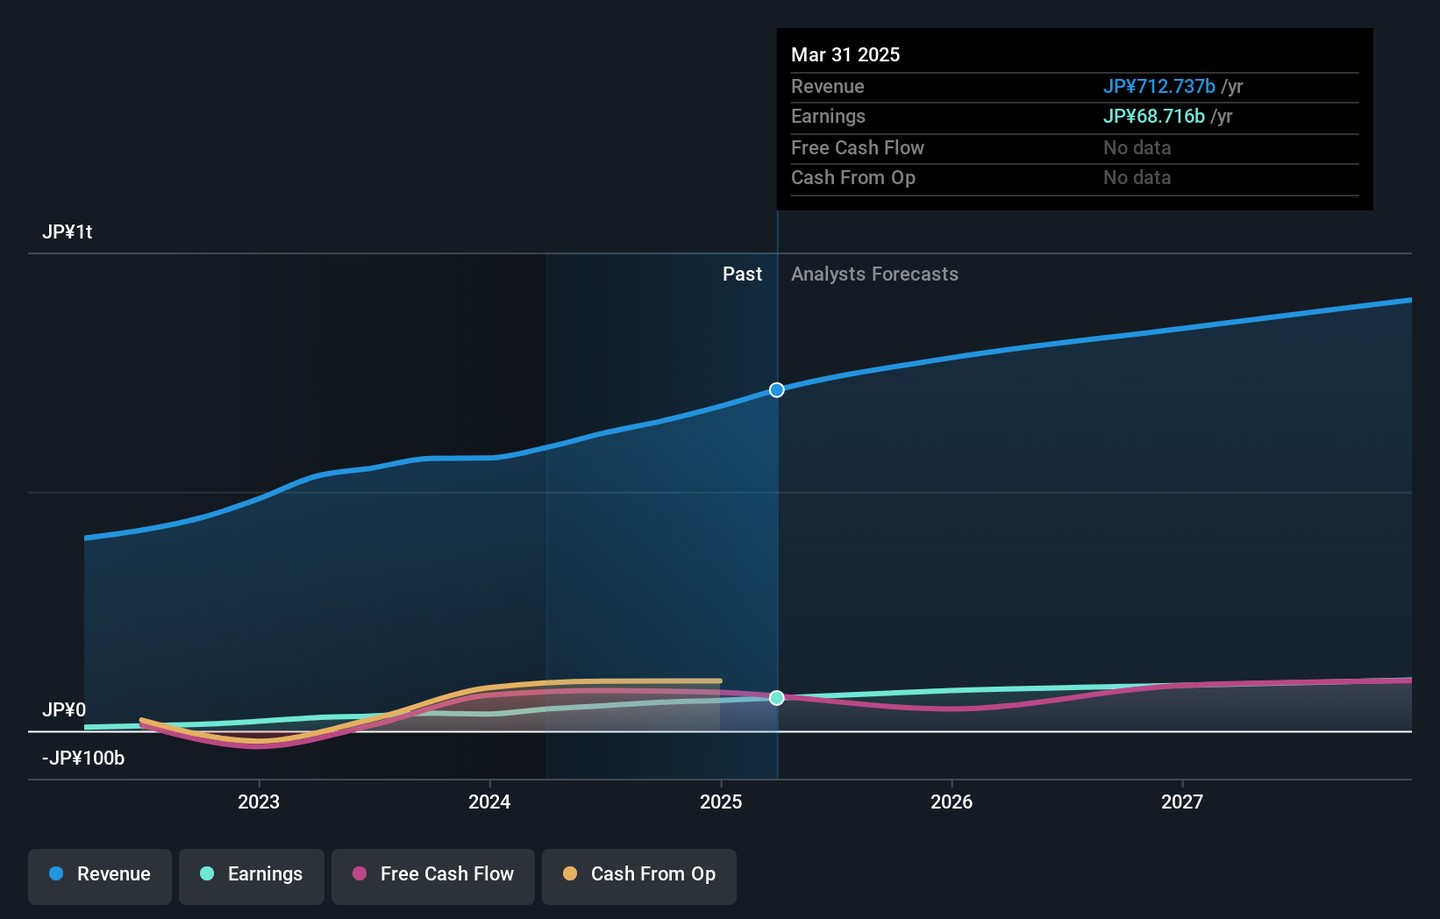Screen dimensions: 1440x919
Task: Select the earnings data point marker on teal line
Action: [777, 698]
